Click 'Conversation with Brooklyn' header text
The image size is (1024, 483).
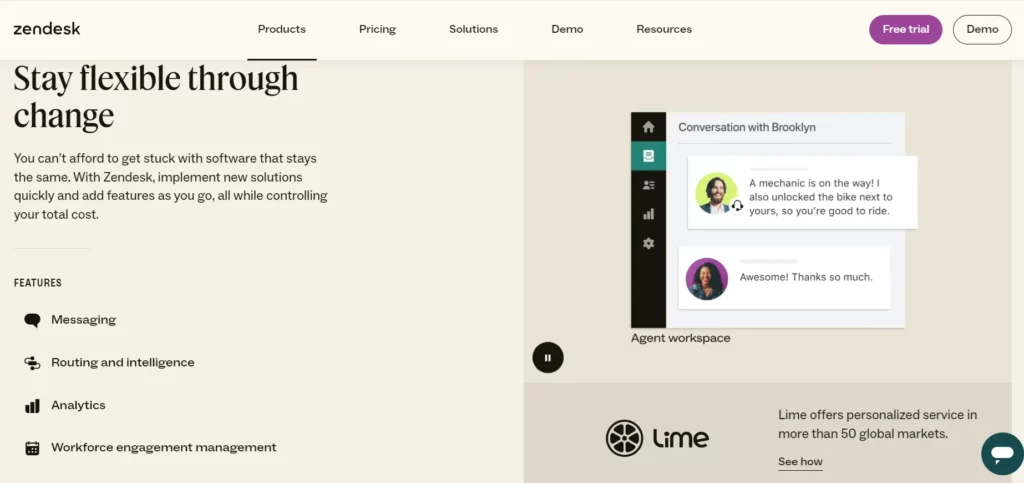click(x=747, y=127)
